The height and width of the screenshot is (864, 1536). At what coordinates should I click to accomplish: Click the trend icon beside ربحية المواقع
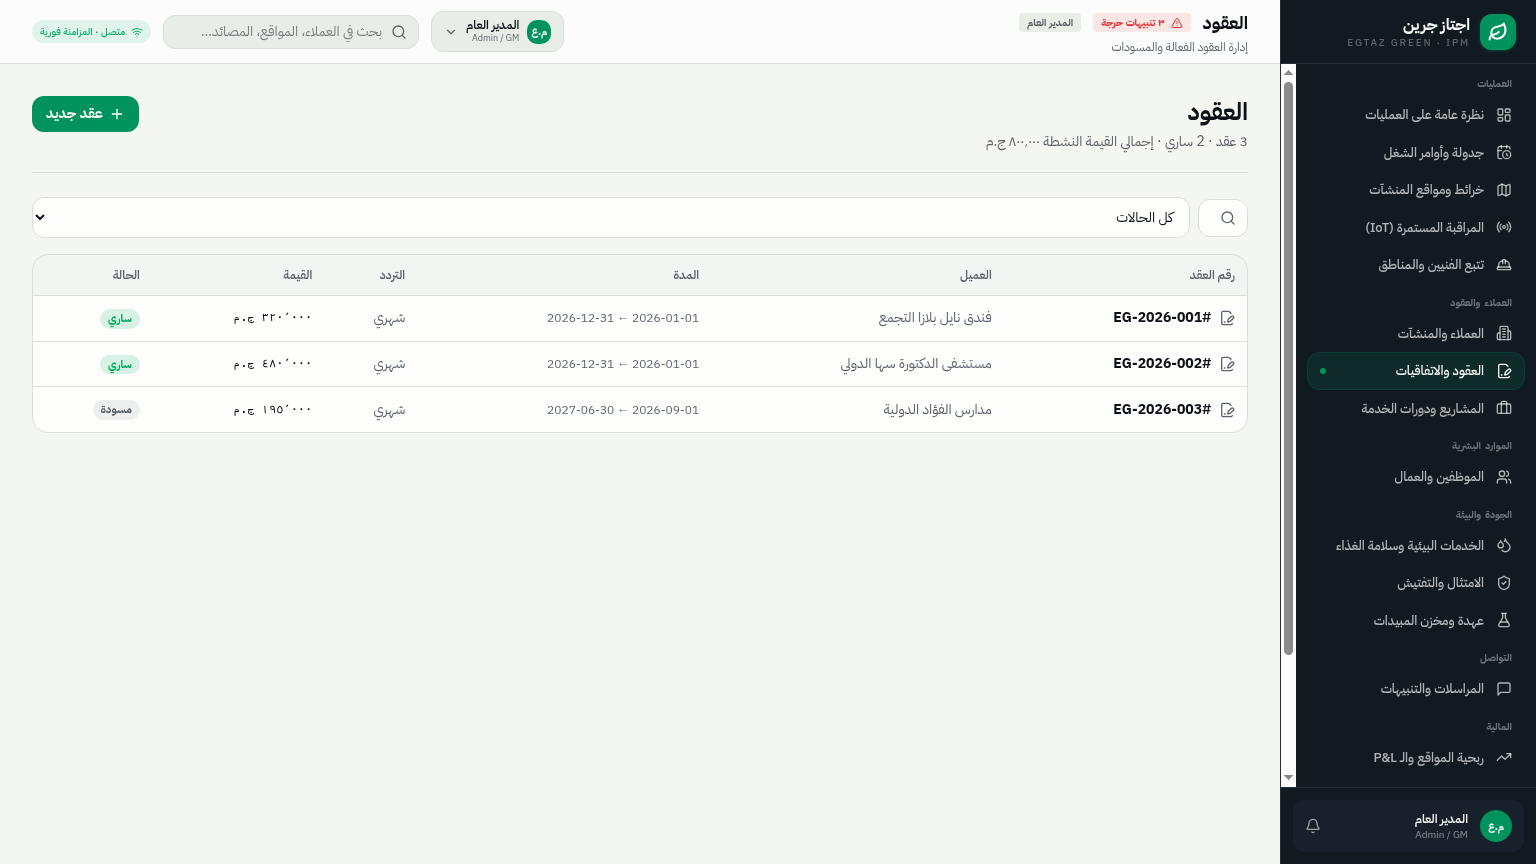(x=1504, y=758)
